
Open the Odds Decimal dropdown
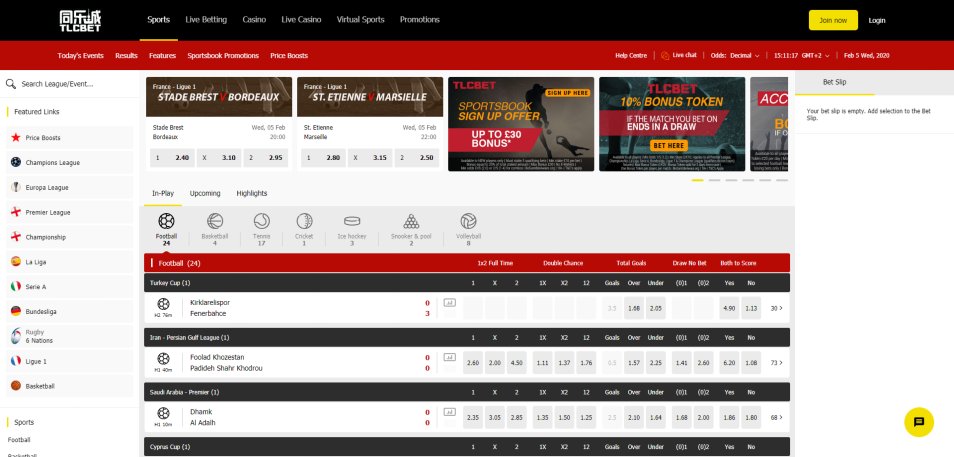pyautogui.click(x=735, y=55)
